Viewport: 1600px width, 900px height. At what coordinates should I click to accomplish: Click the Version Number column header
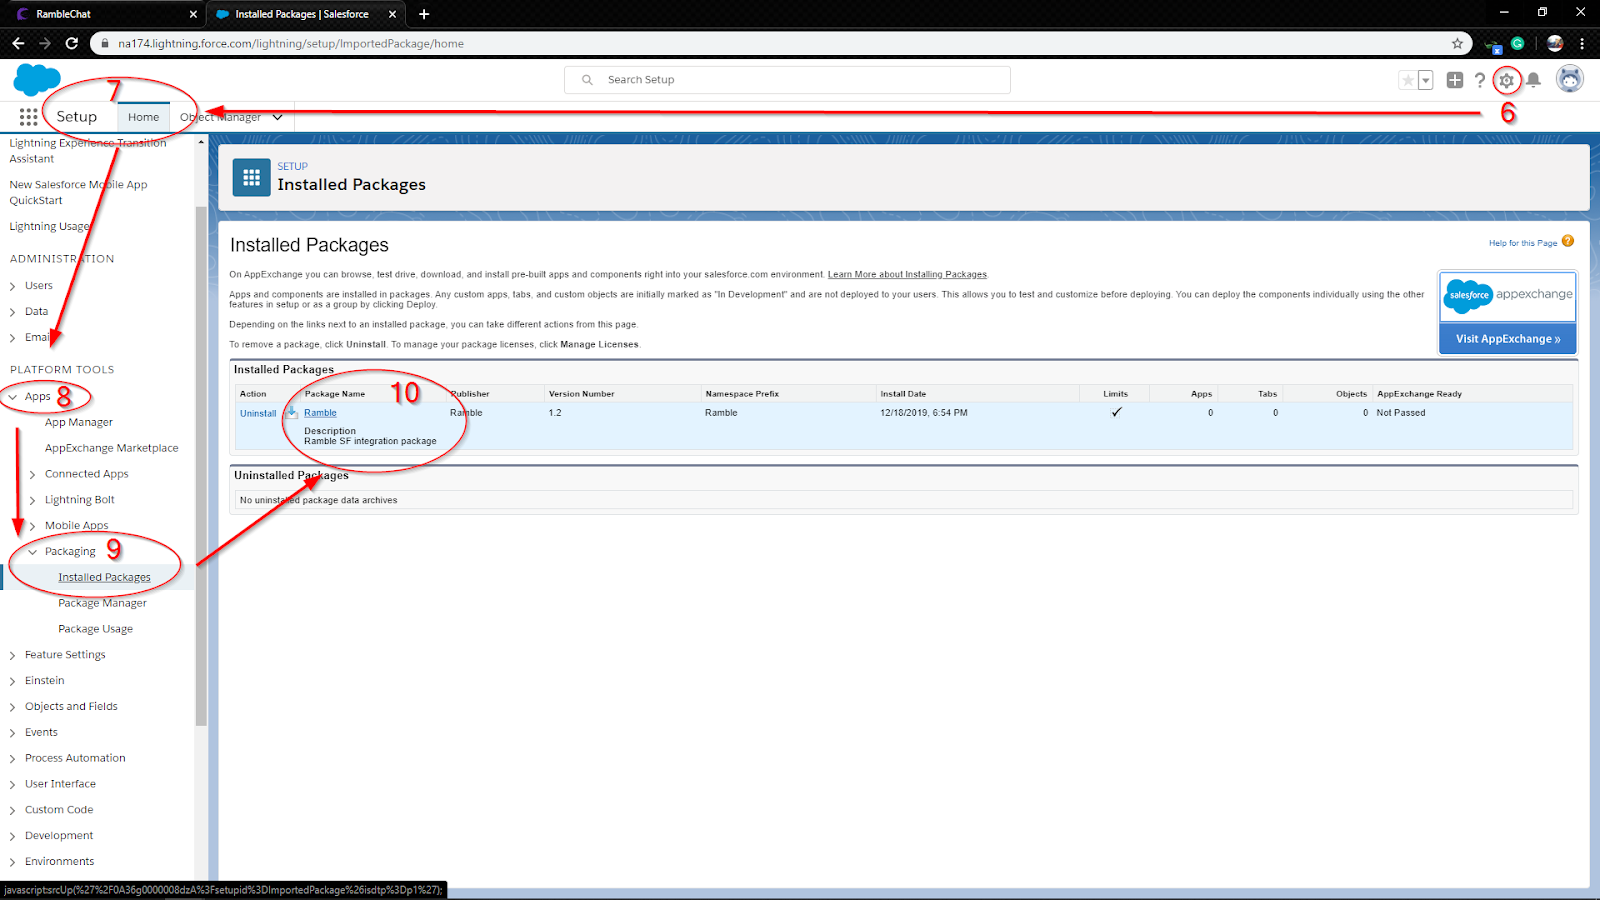pyautogui.click(x=582, y=394)
